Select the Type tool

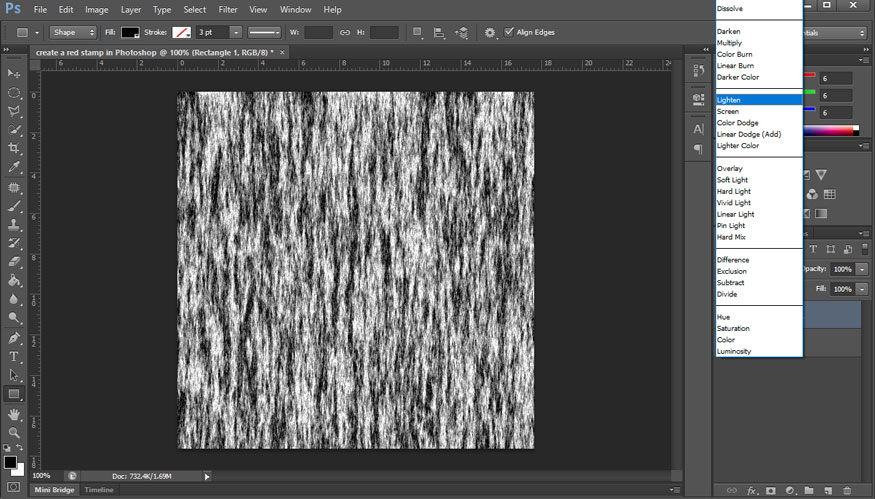pos(14,357)
